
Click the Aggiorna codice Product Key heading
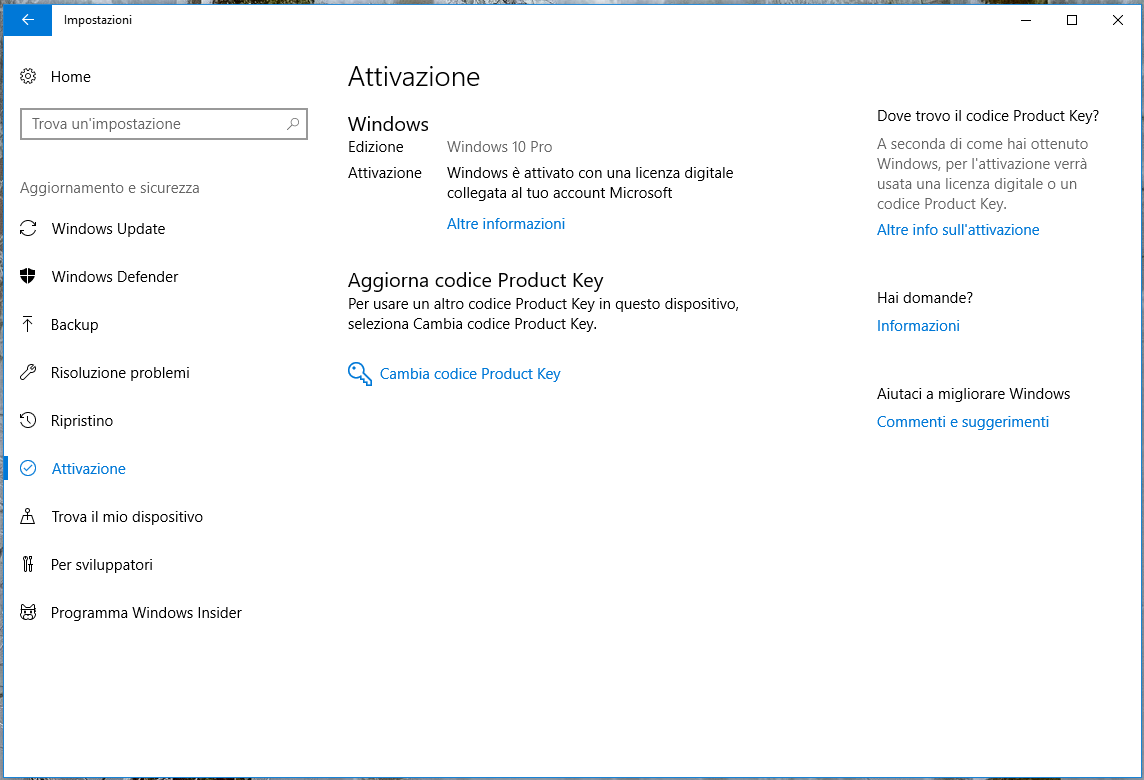pyautogui.click(x=475, y=280)
